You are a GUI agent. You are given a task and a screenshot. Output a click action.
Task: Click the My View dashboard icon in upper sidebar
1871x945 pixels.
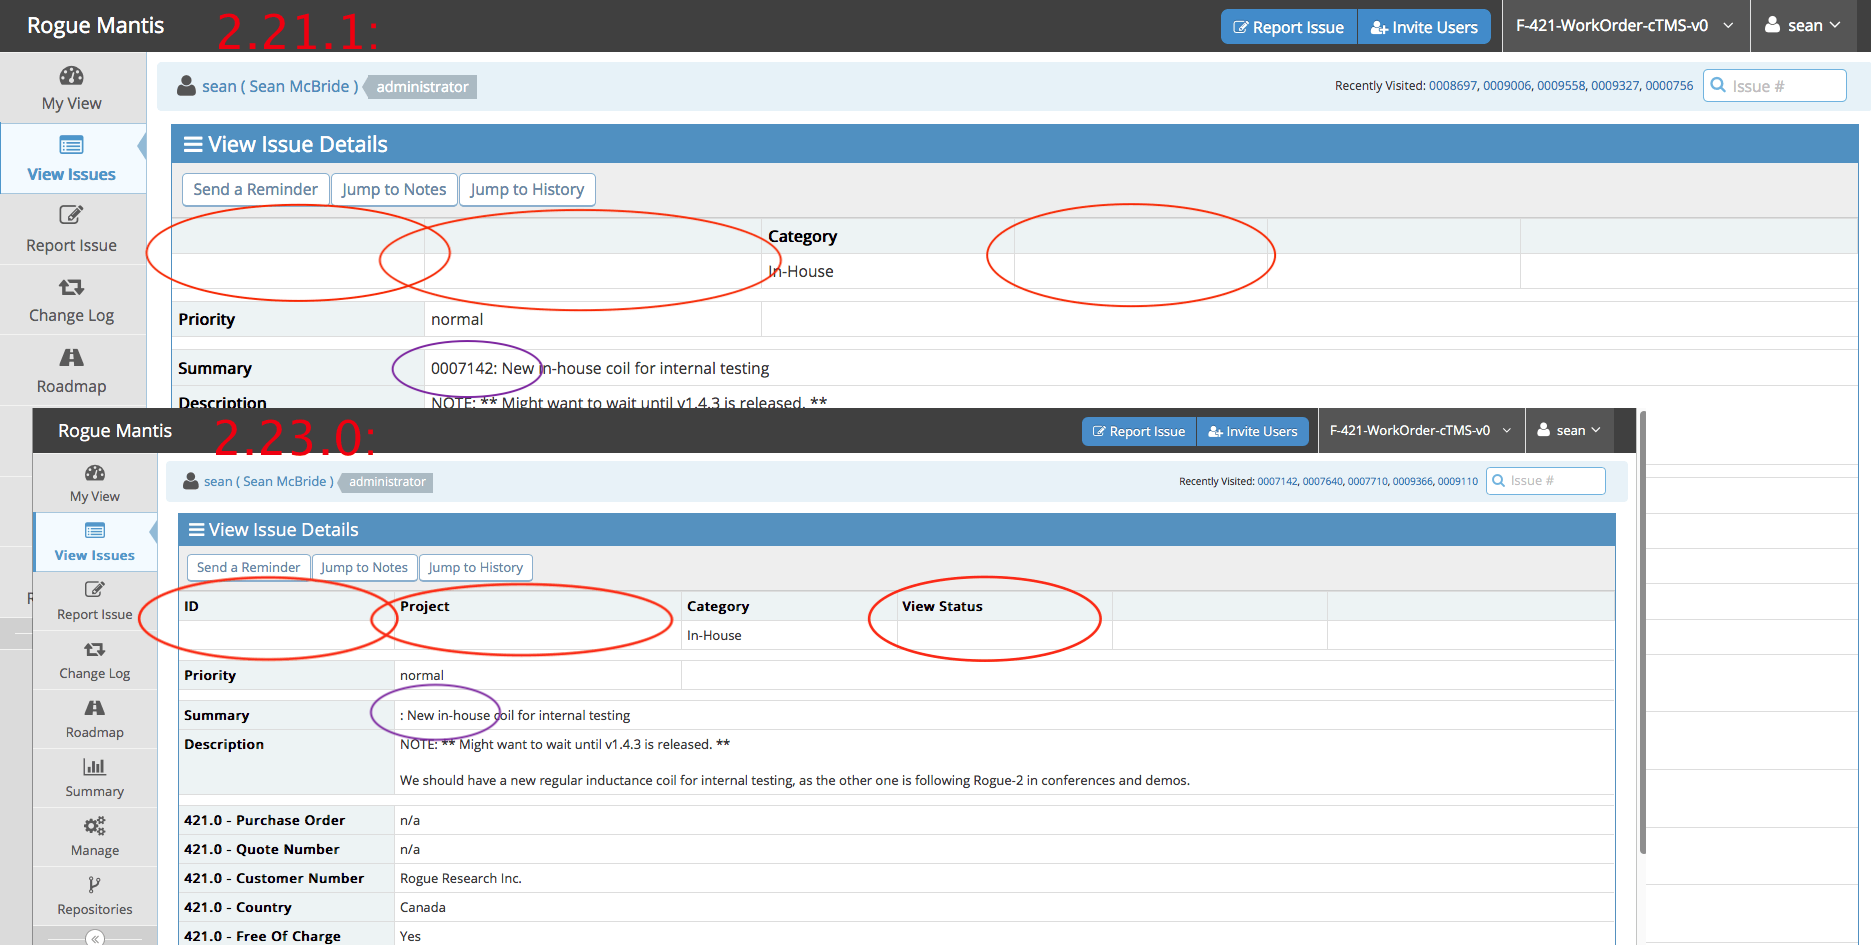click(x=71, y=77)
